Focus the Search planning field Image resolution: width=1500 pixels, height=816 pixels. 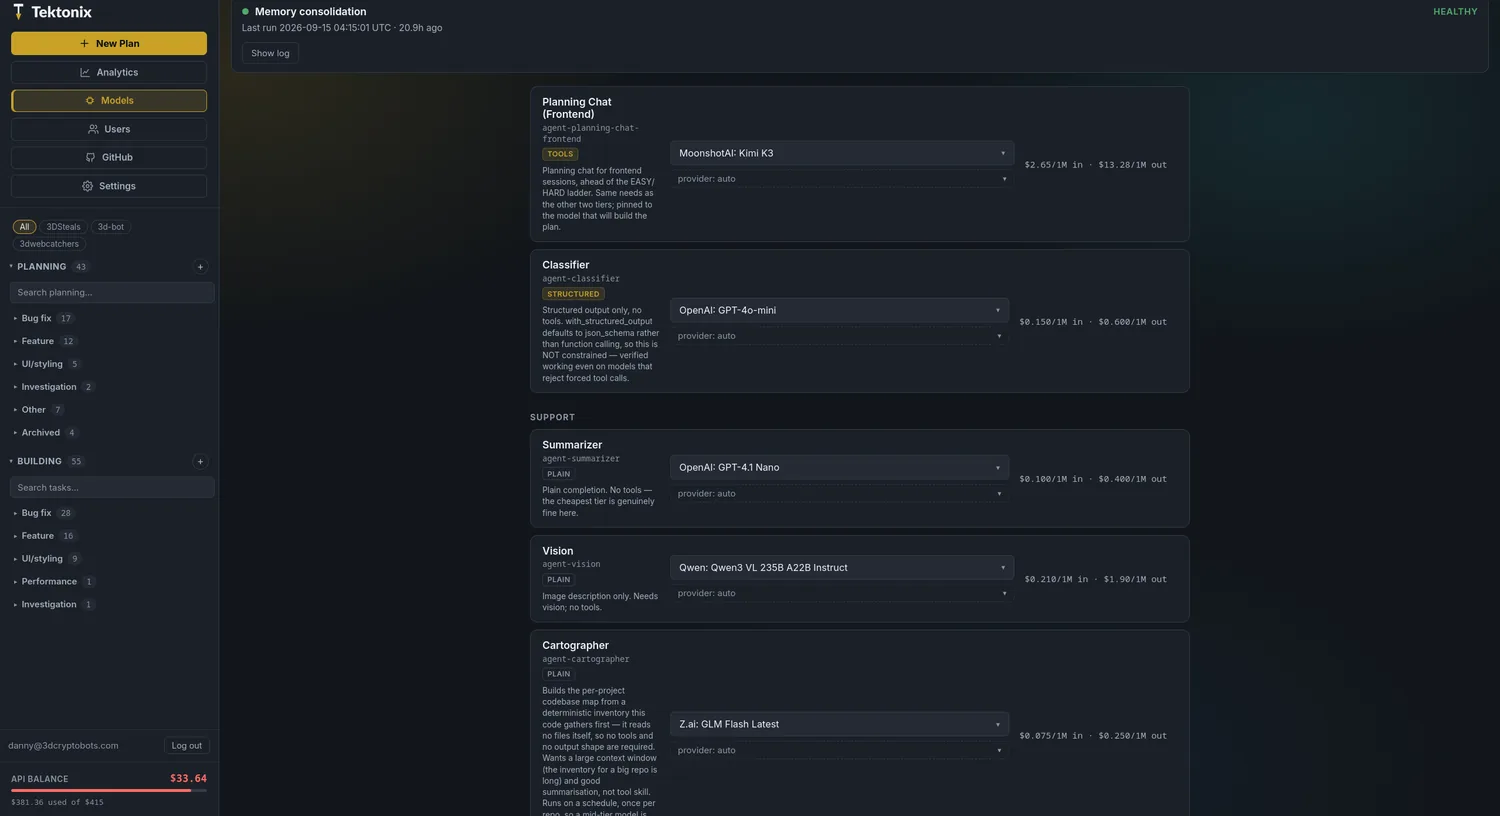click(112, 293)
